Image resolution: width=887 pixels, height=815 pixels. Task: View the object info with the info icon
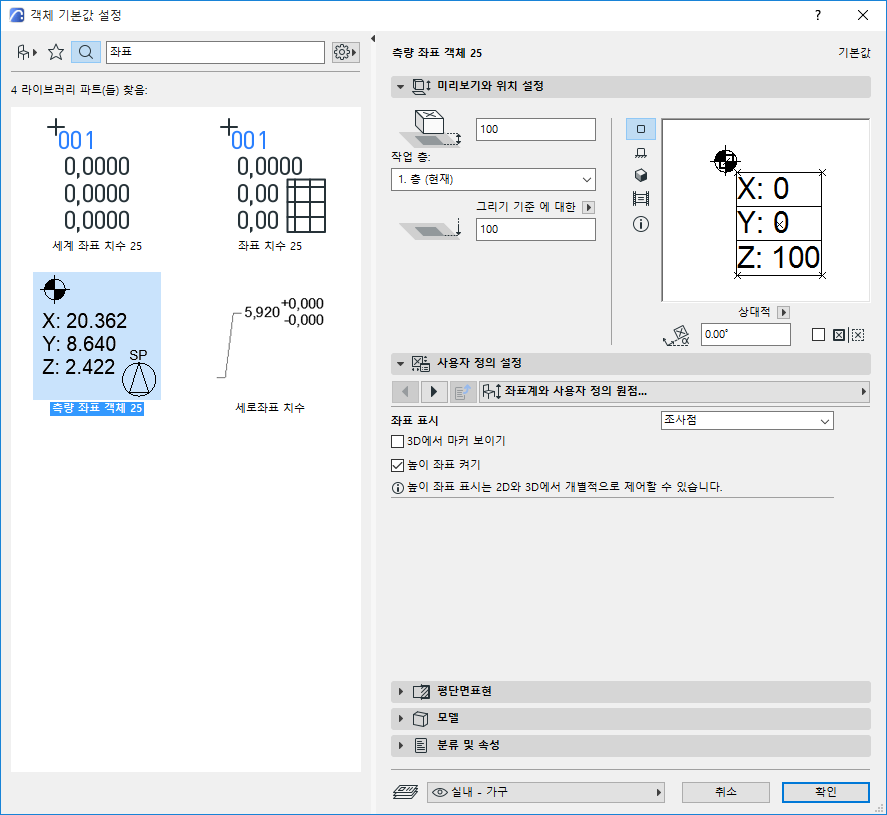(640, 224)
